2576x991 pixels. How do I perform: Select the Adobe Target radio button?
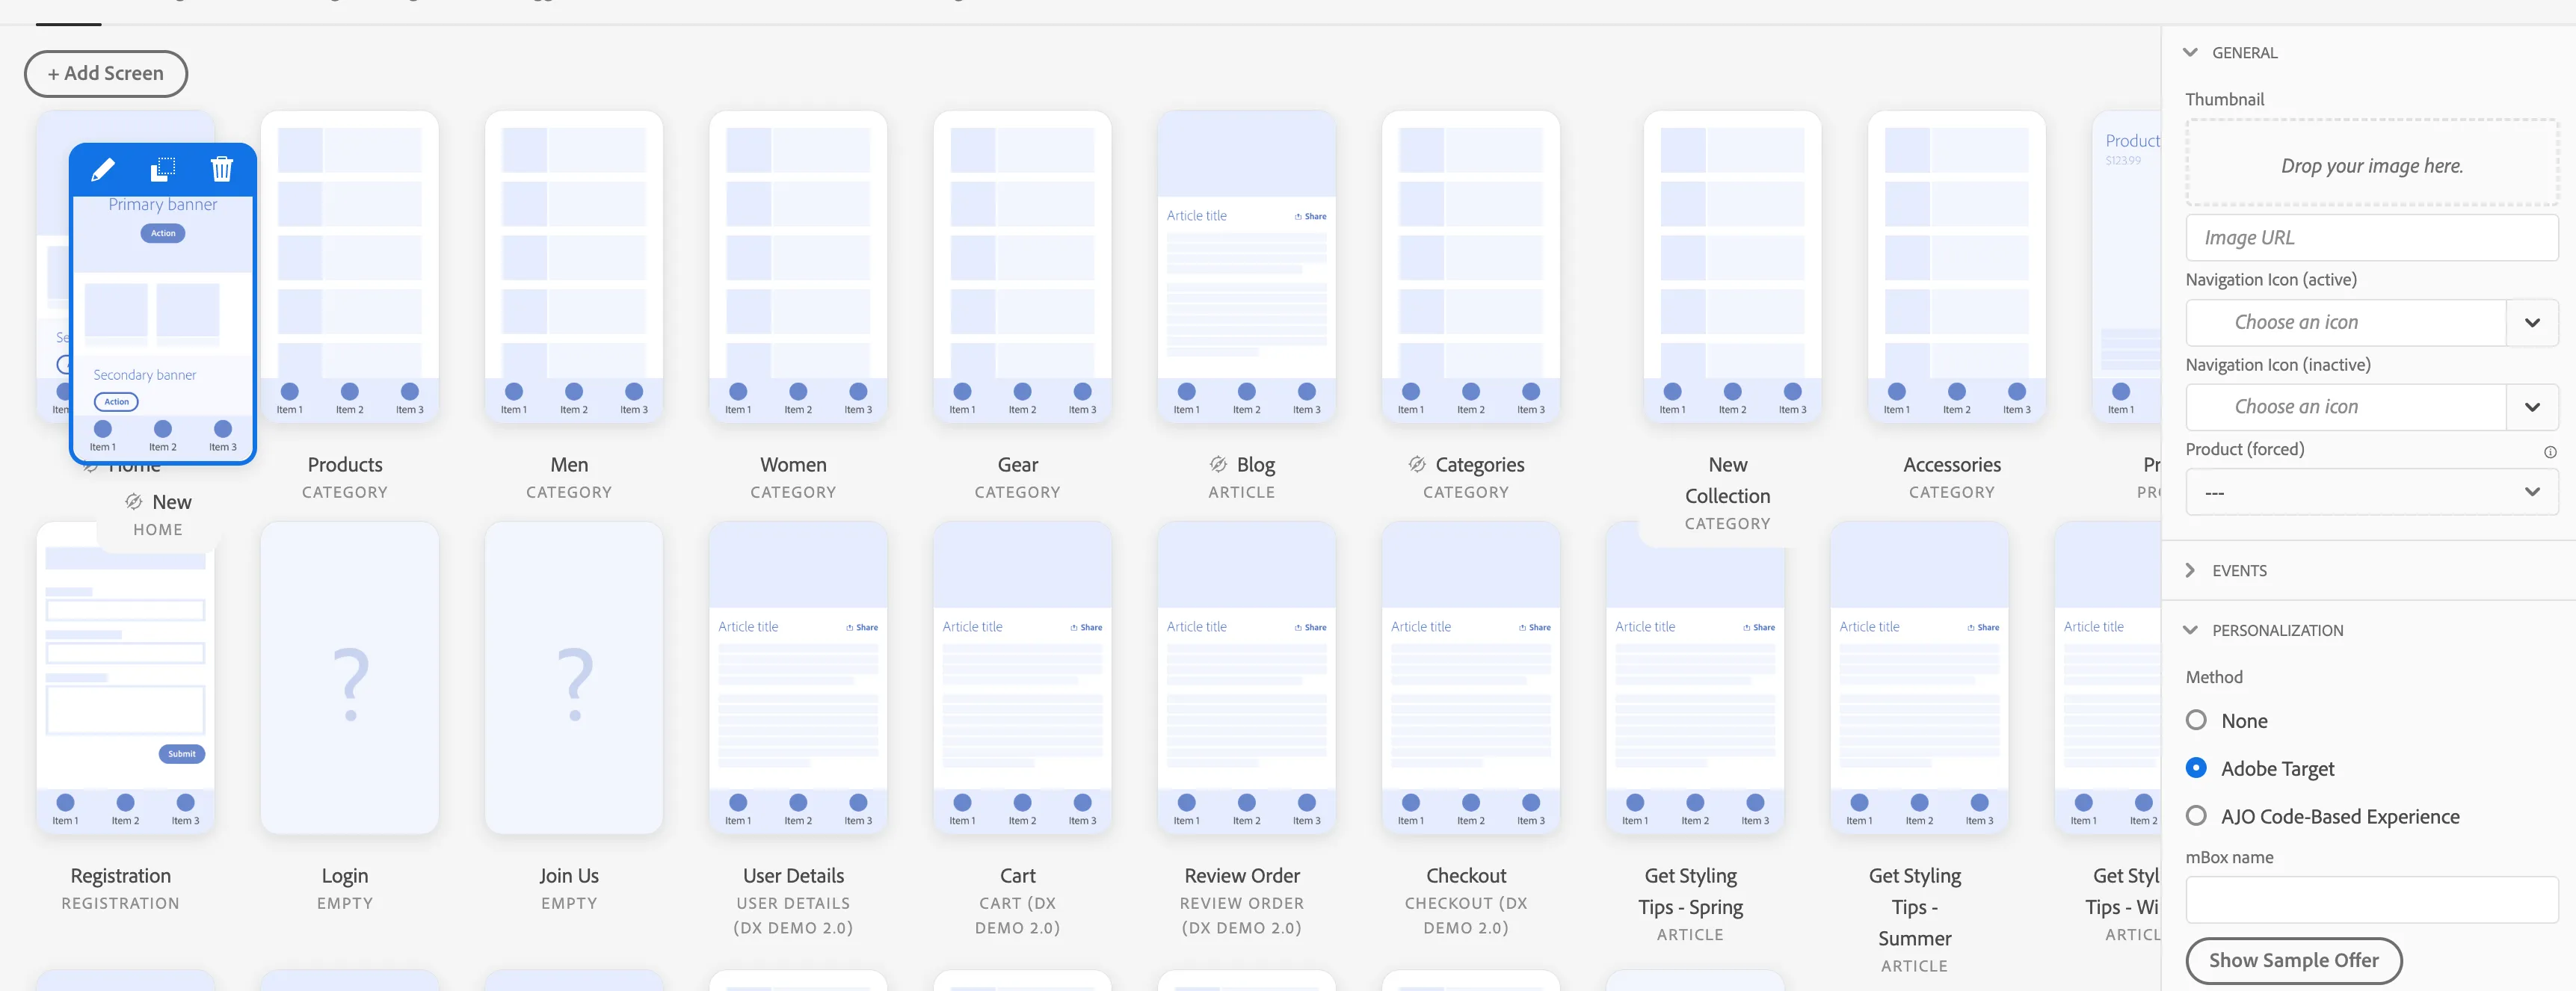tap(2196, 768)
